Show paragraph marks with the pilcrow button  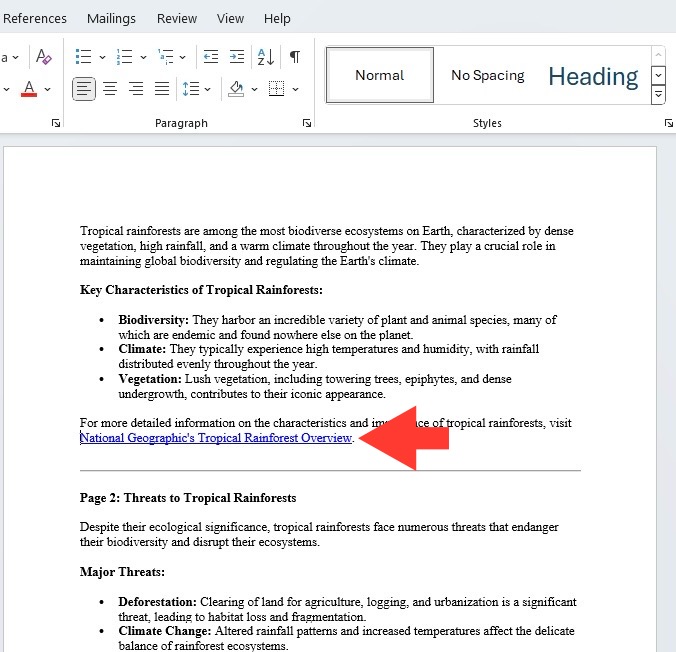point(295,56)
